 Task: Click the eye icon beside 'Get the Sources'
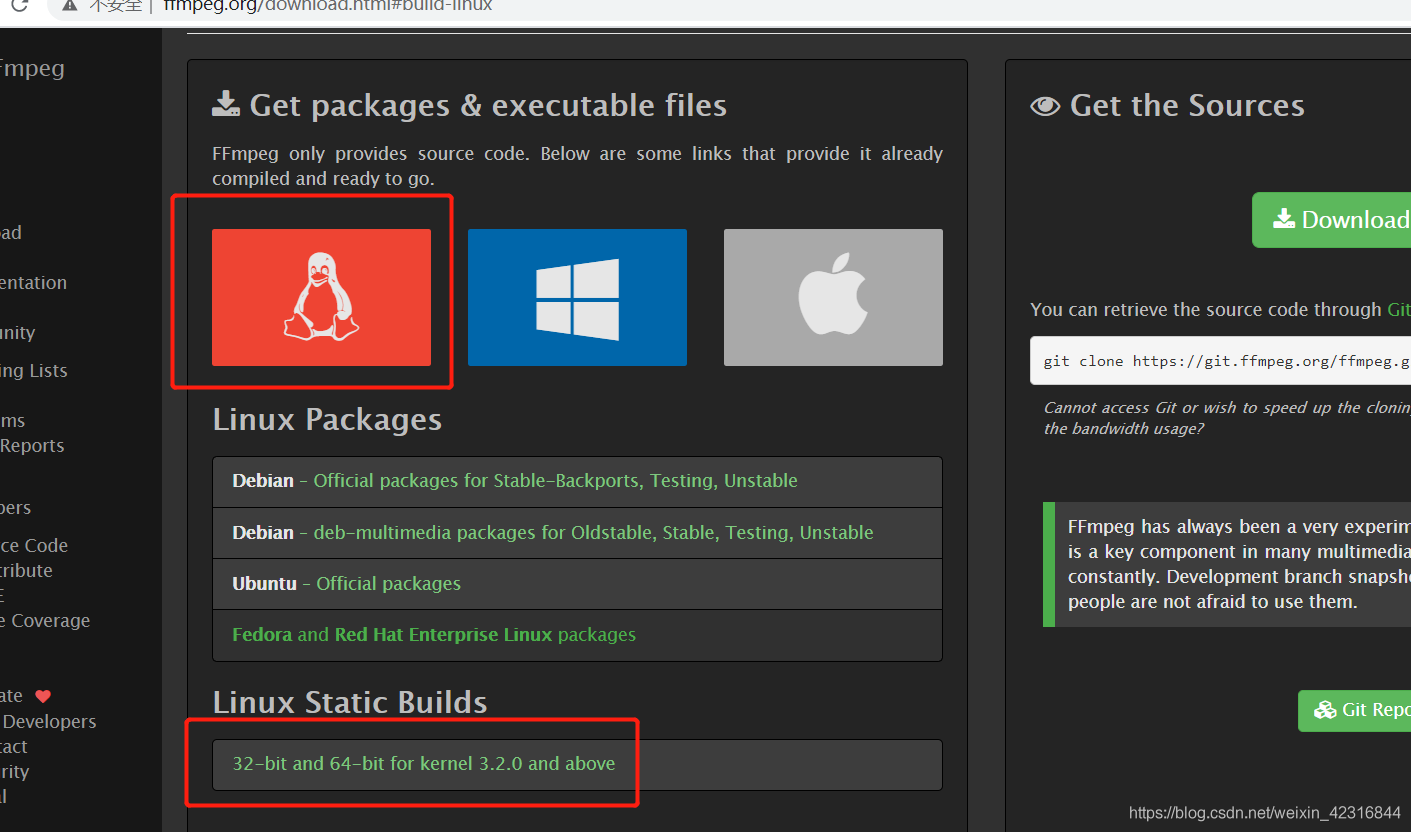[x=1045, y=105]
